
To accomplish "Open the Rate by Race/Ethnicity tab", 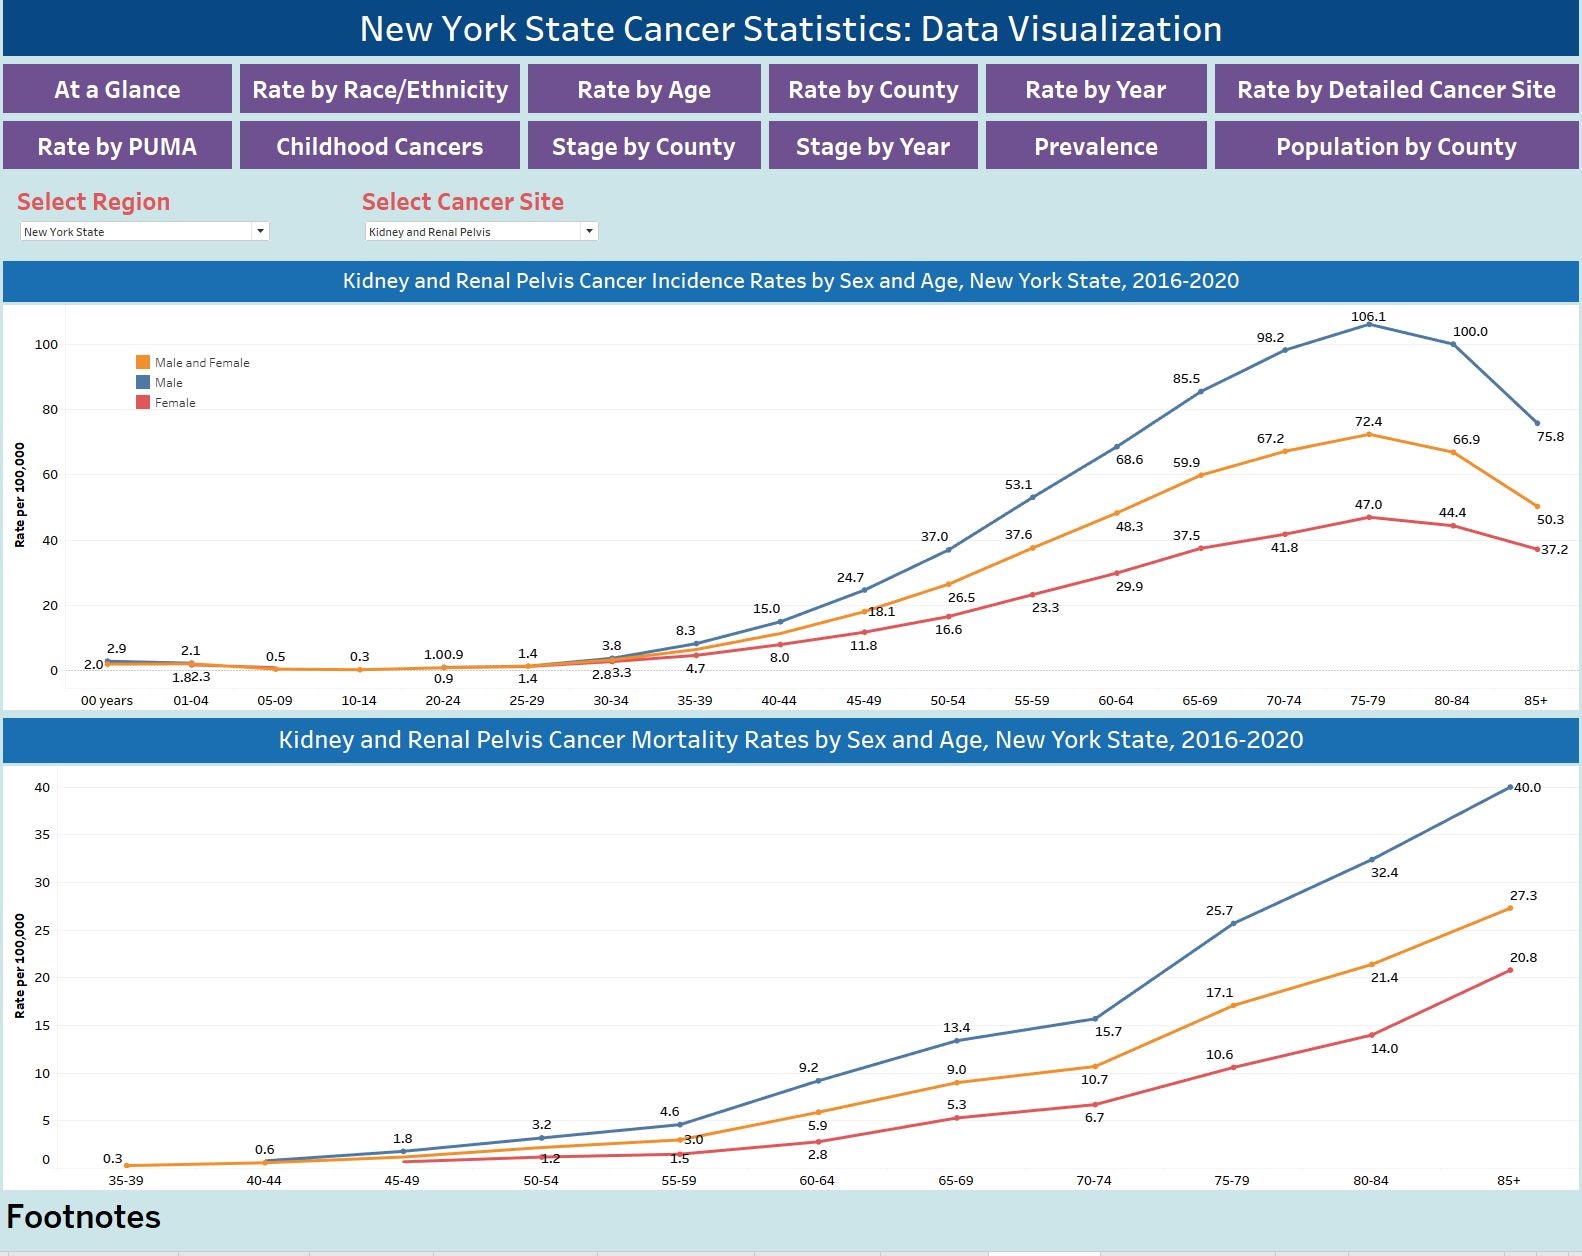I will [380, 90].
